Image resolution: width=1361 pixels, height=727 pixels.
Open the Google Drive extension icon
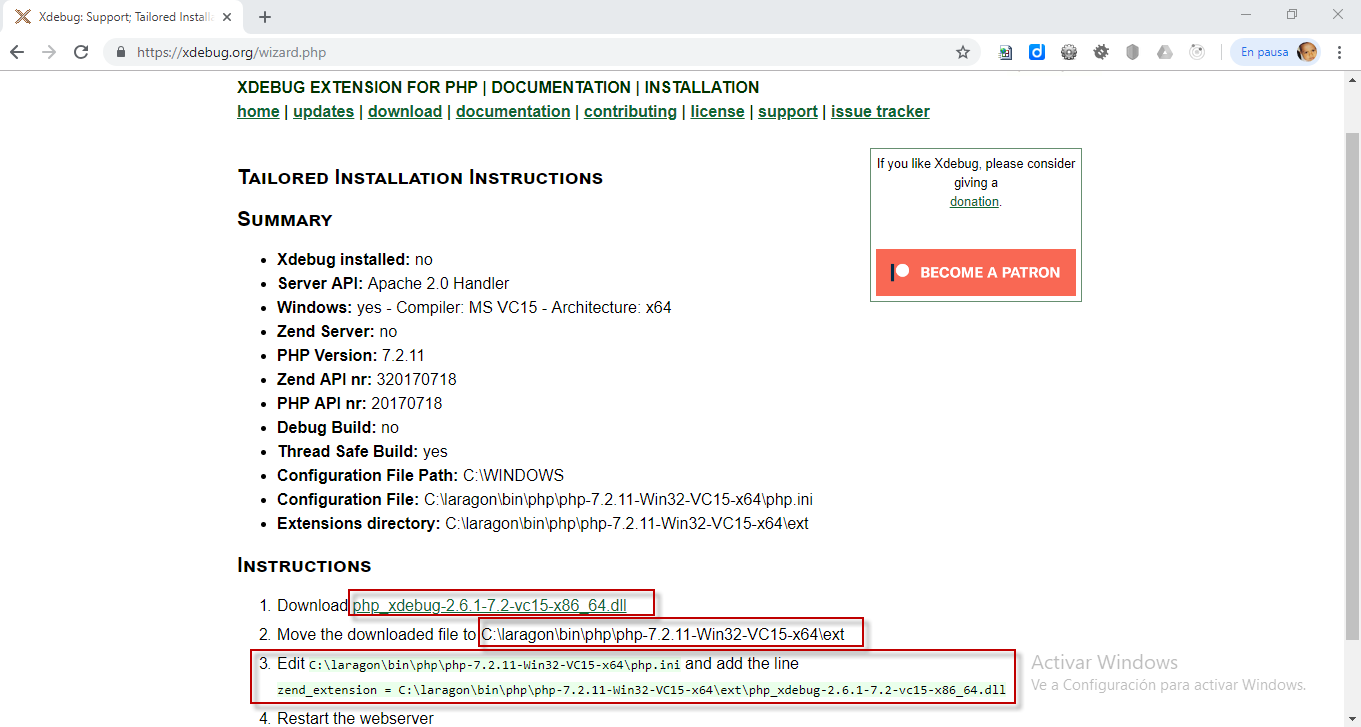1165,52
